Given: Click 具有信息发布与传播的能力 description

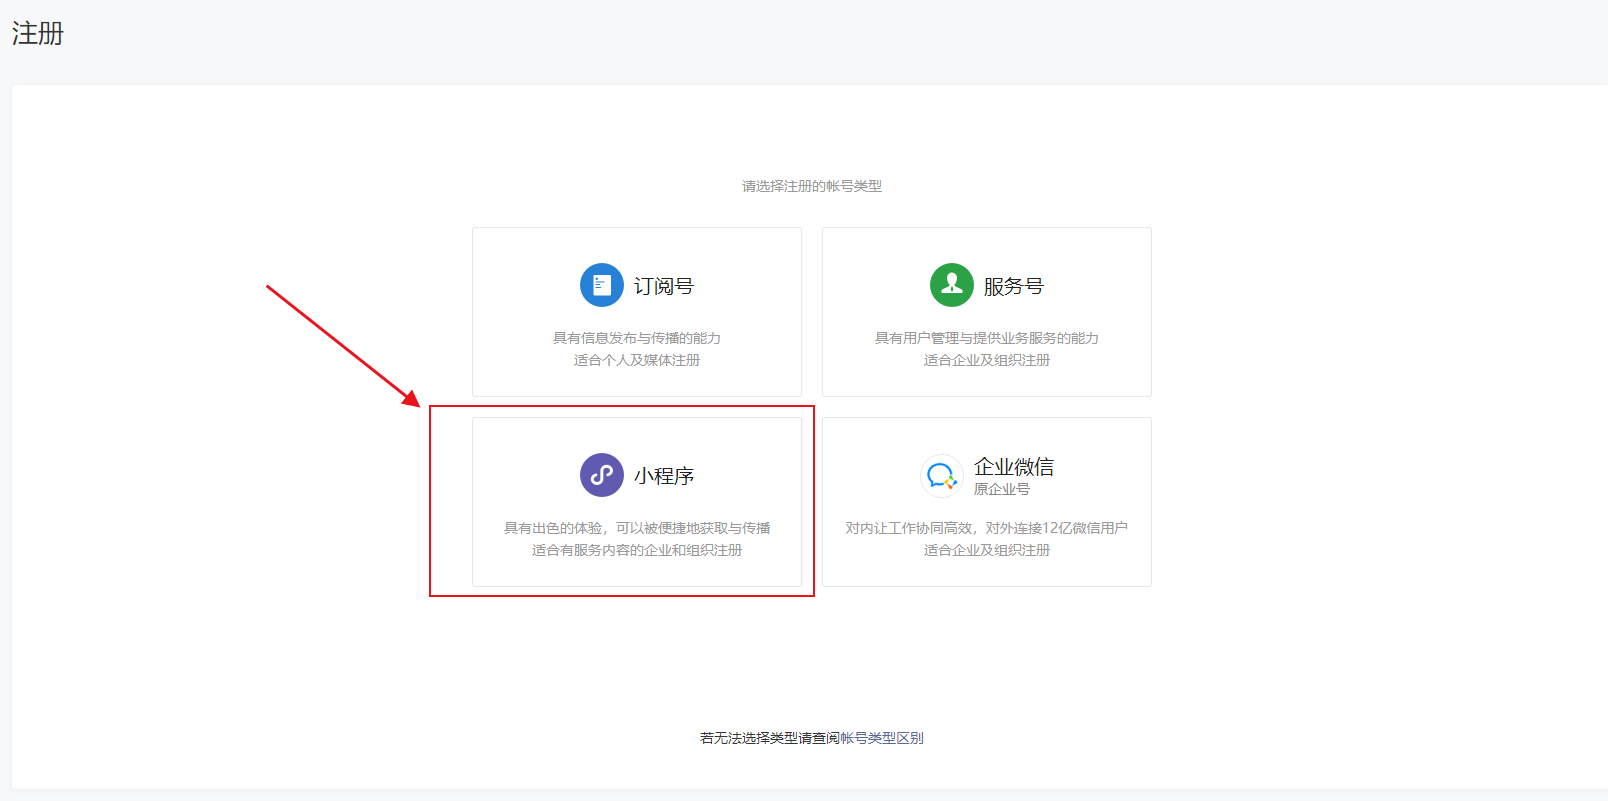Looking at the screenshot, I should coord(637,338).
